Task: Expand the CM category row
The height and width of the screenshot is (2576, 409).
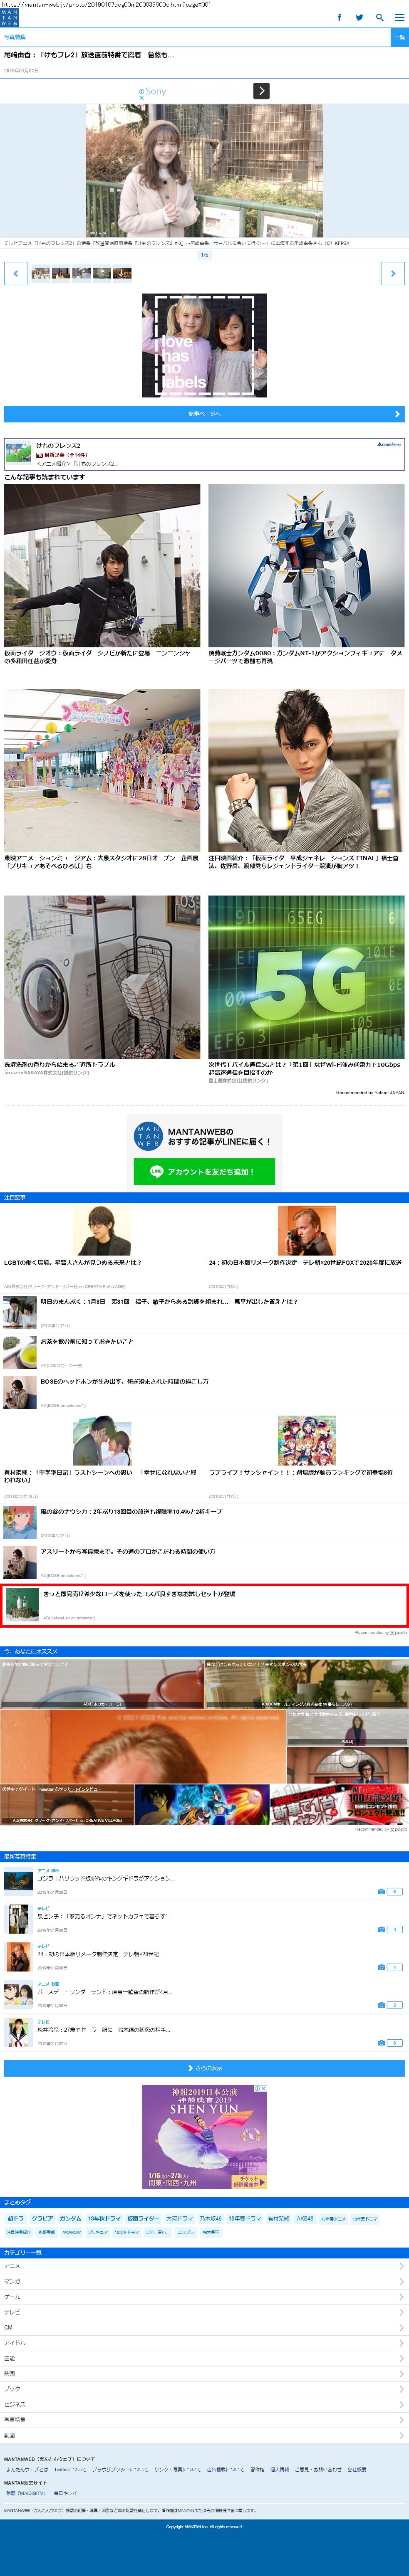Action: [x=204, y=2327]
